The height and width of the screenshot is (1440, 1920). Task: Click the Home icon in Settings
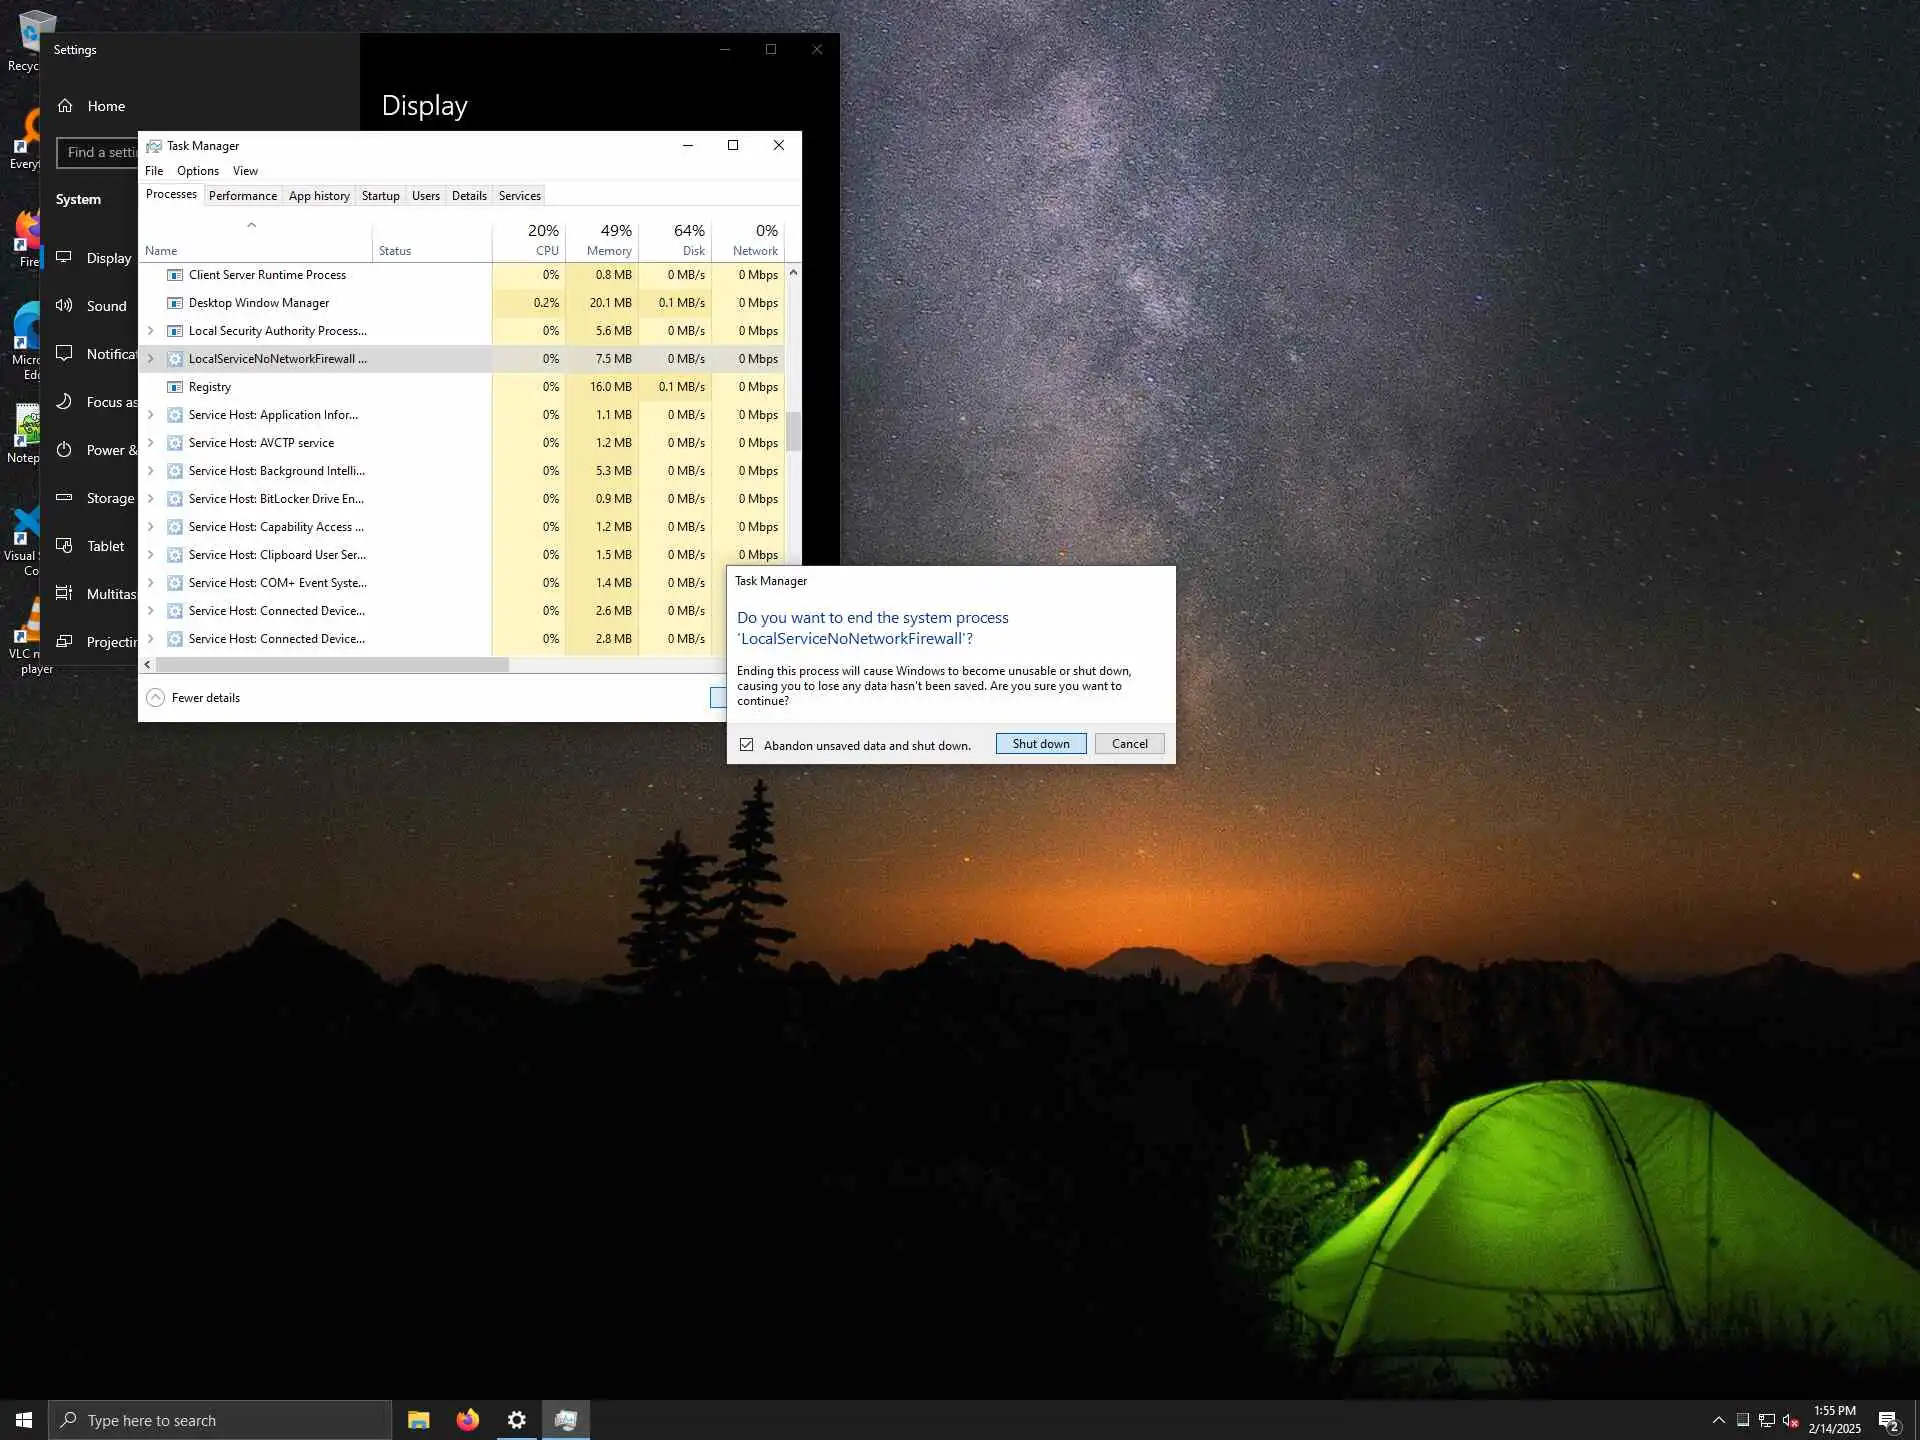tap(65, 106)
